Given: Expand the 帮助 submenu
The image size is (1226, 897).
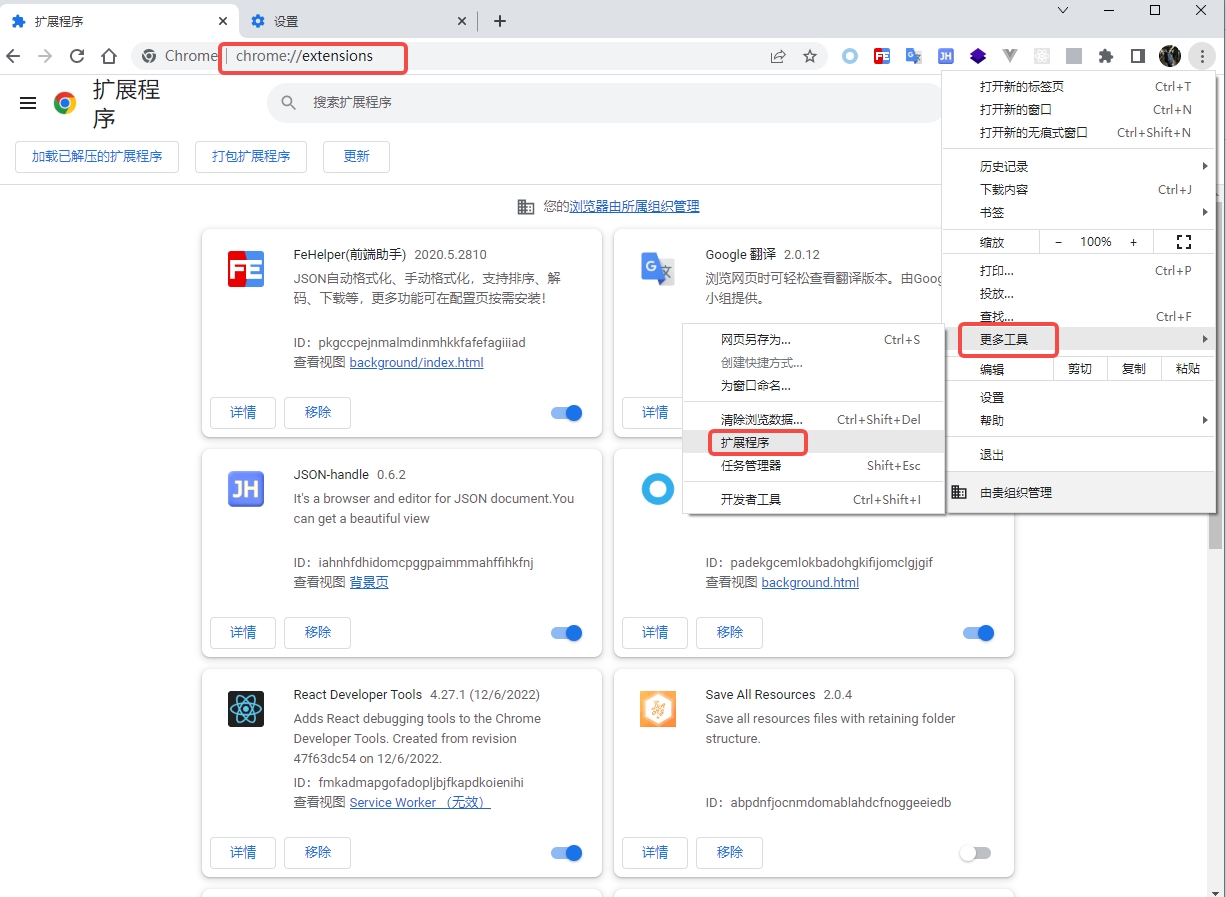Looking at the screenshot, I should (1079, 421).
